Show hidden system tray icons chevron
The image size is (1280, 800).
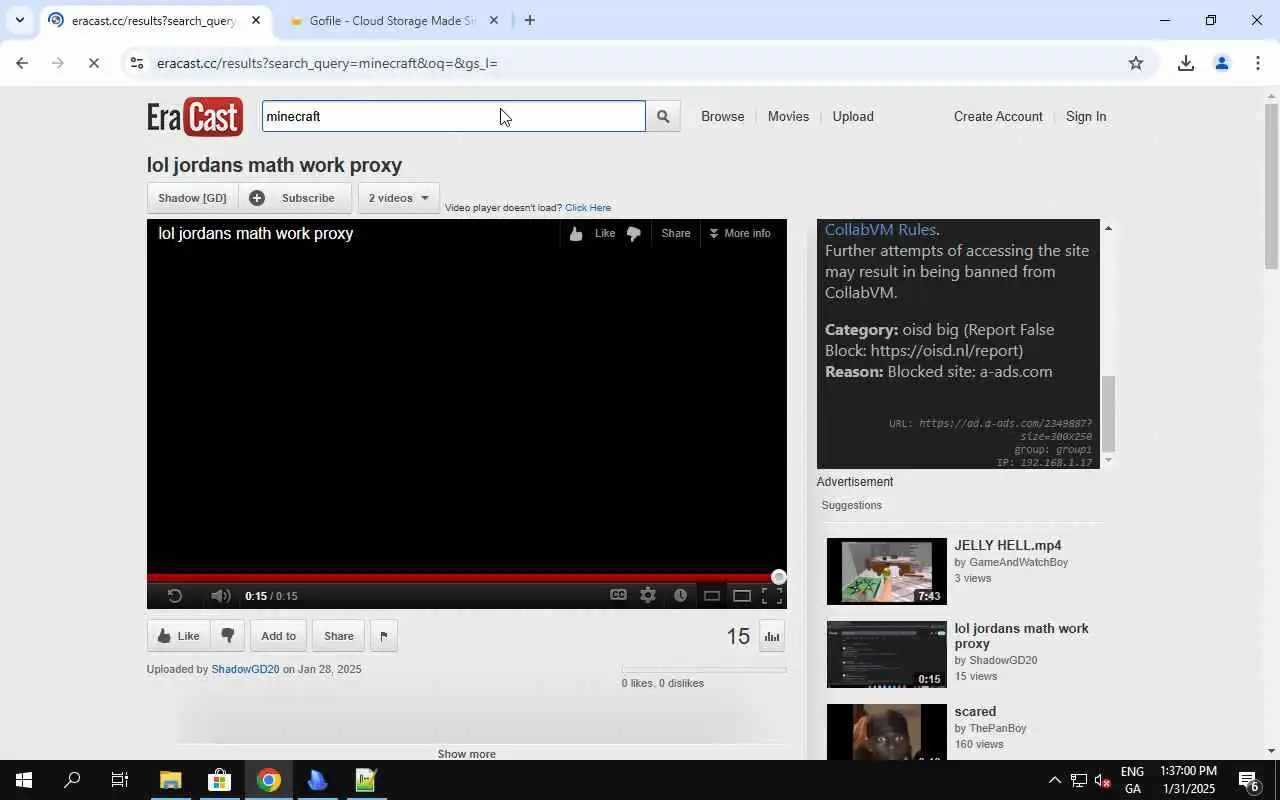pos(1054,780)
